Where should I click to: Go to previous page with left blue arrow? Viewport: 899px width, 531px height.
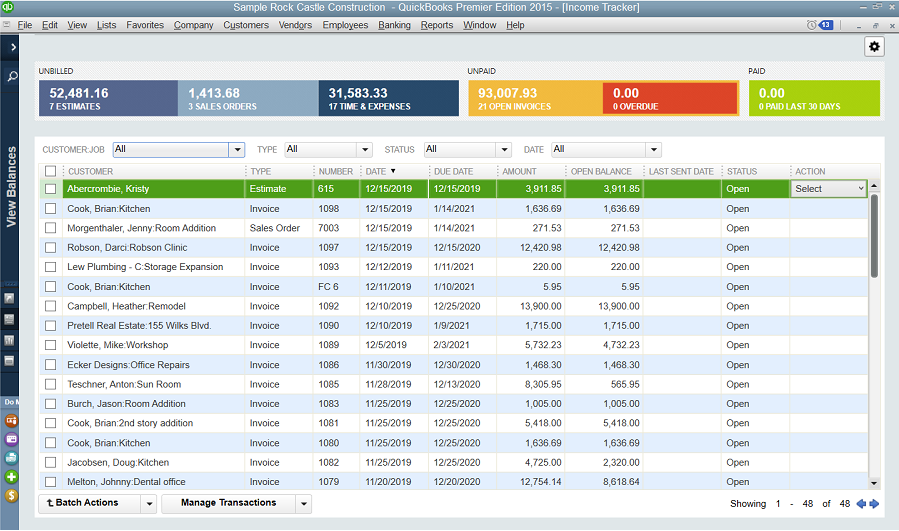[x=861, y=503]
